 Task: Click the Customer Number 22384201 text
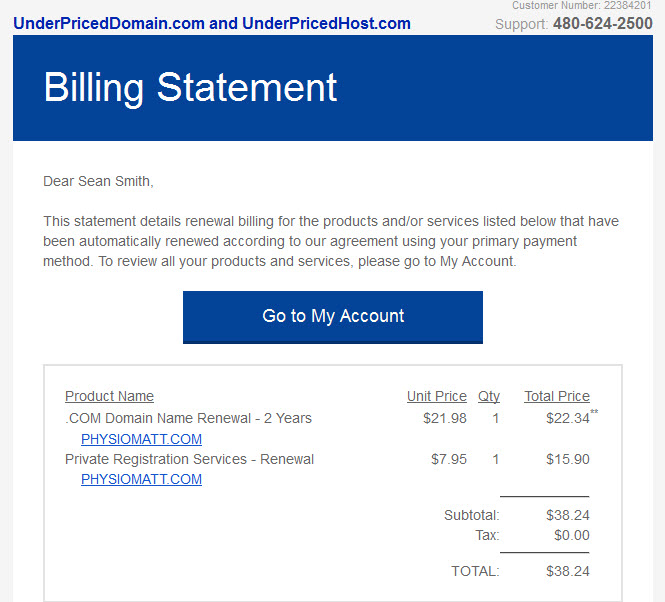click(581, 6)
